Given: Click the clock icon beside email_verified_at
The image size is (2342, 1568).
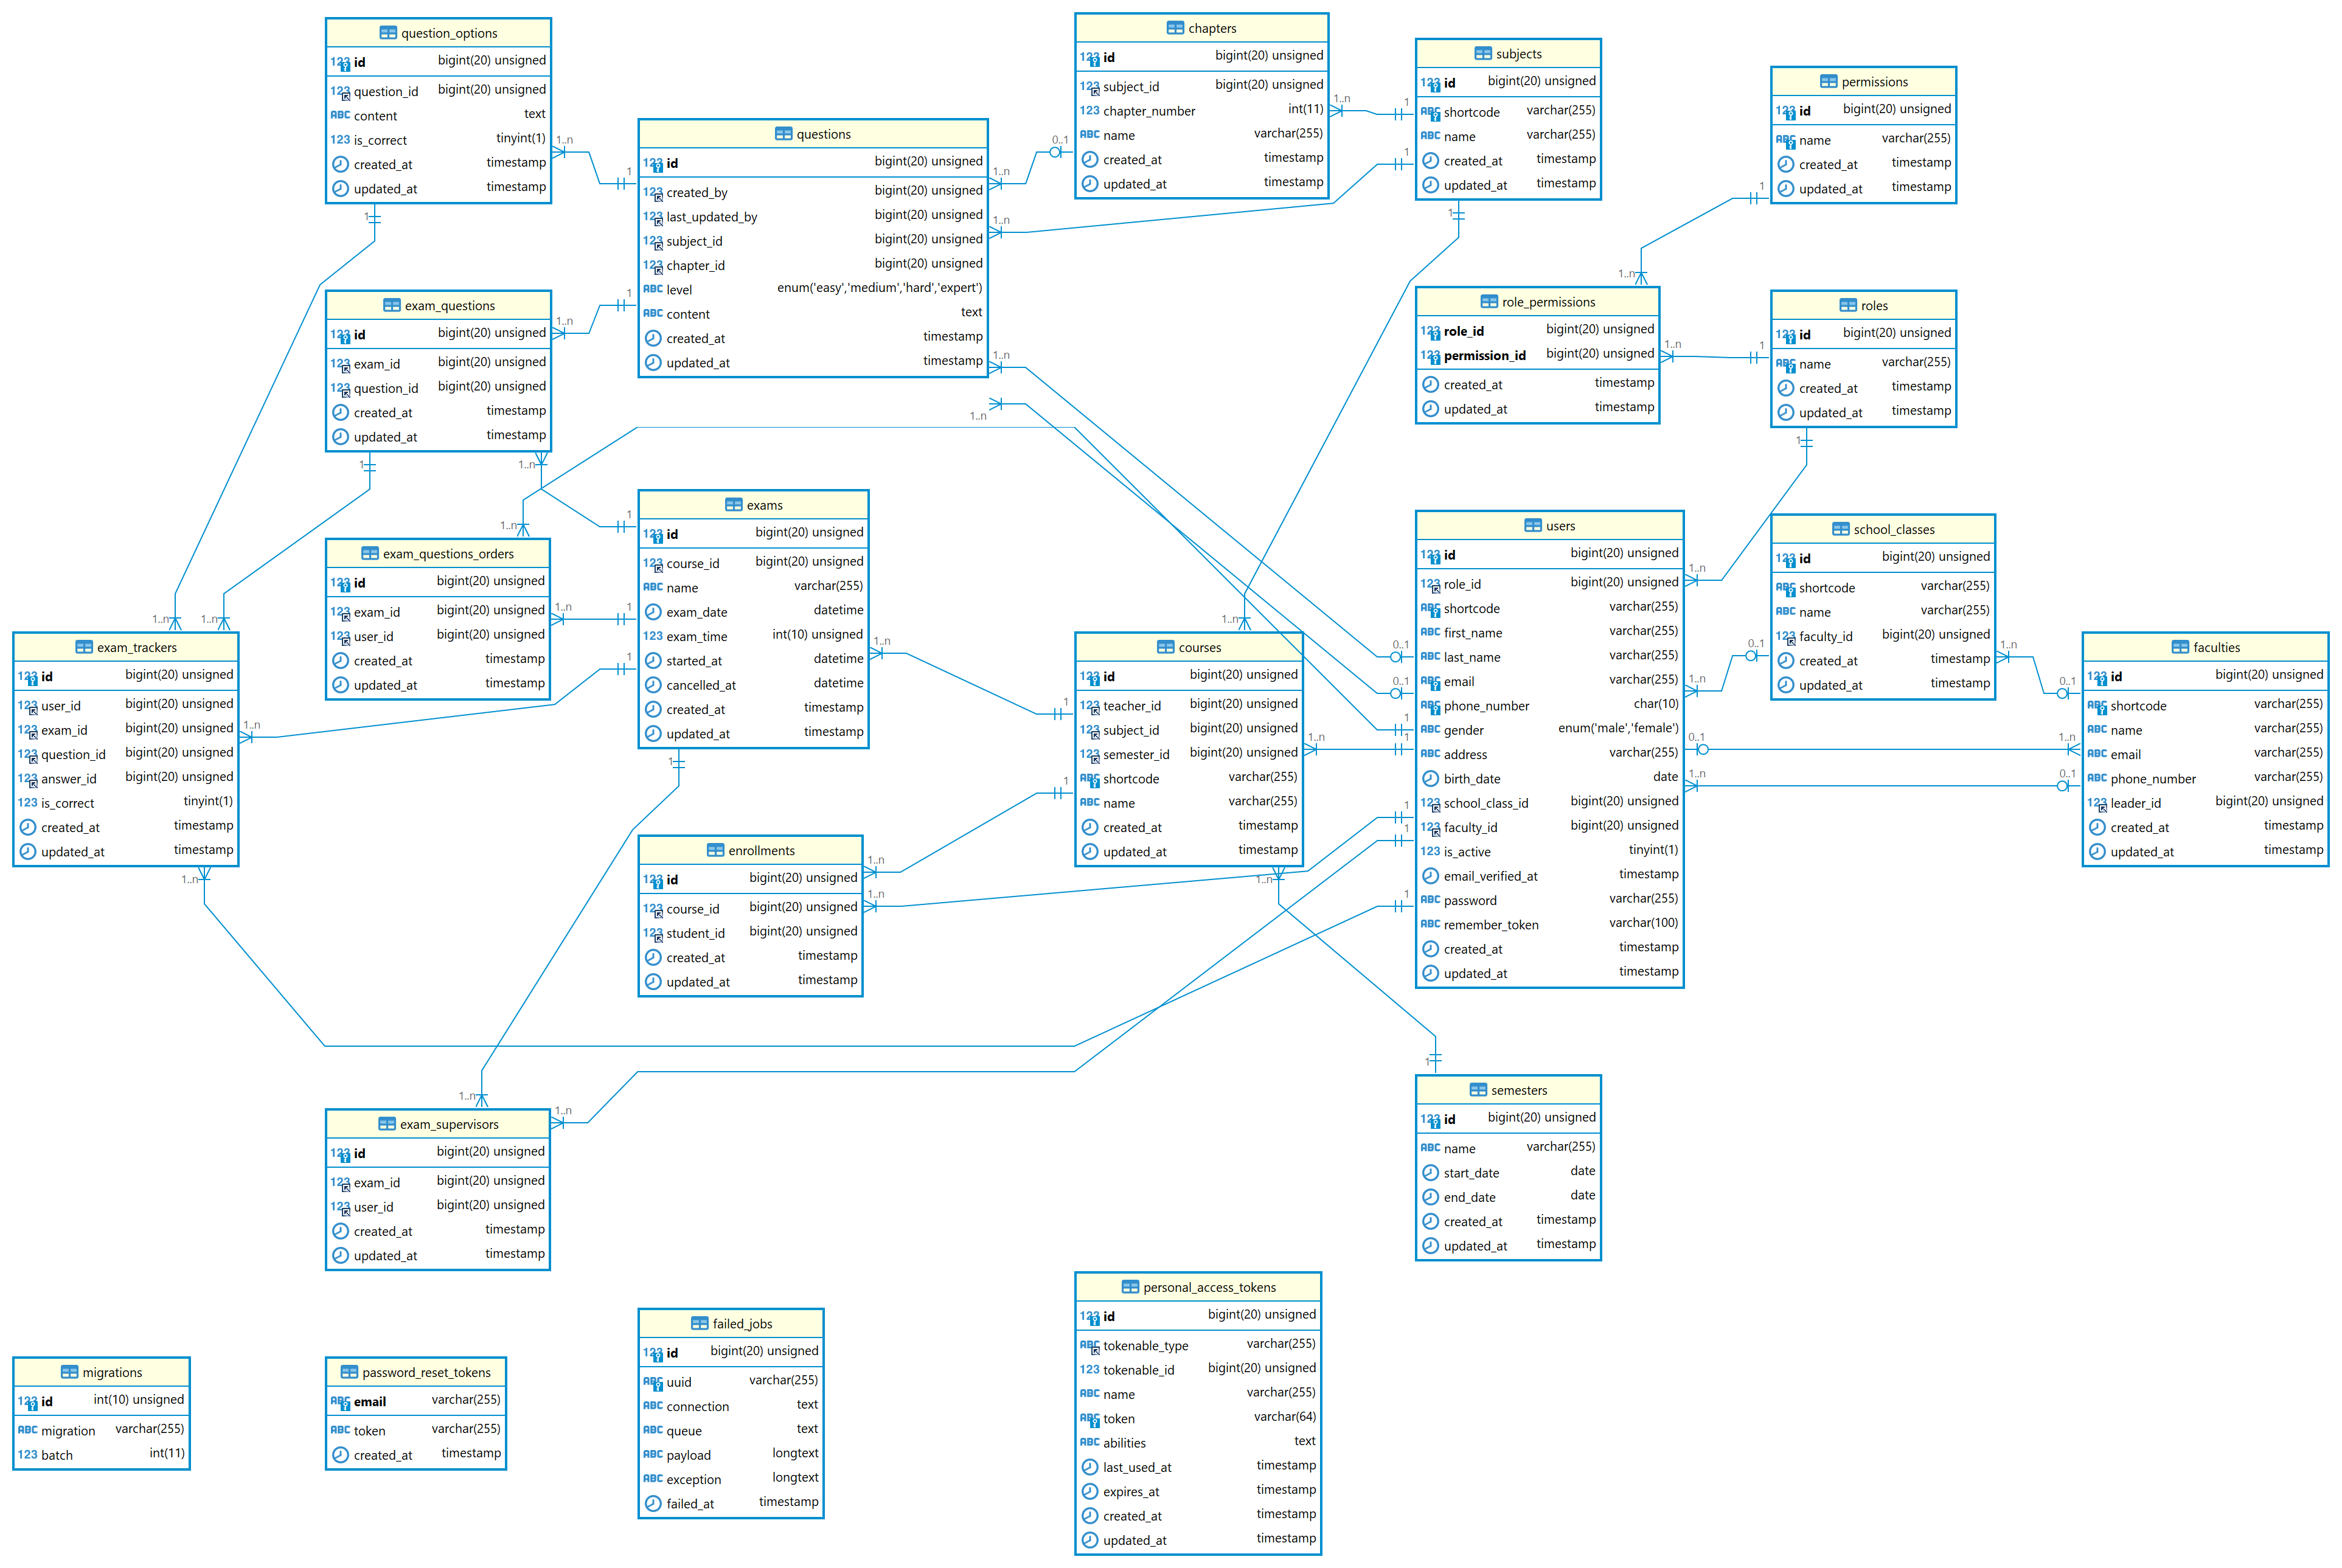Looking at the screenshot, I should click(x=1430, y=877).
